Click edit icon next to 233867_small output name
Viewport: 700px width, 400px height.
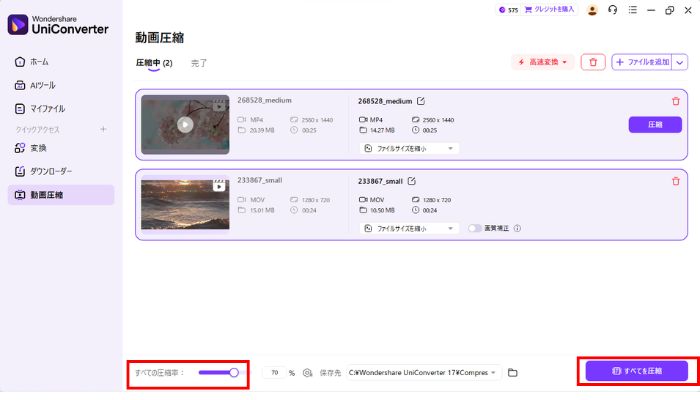(x=412, y=181)
